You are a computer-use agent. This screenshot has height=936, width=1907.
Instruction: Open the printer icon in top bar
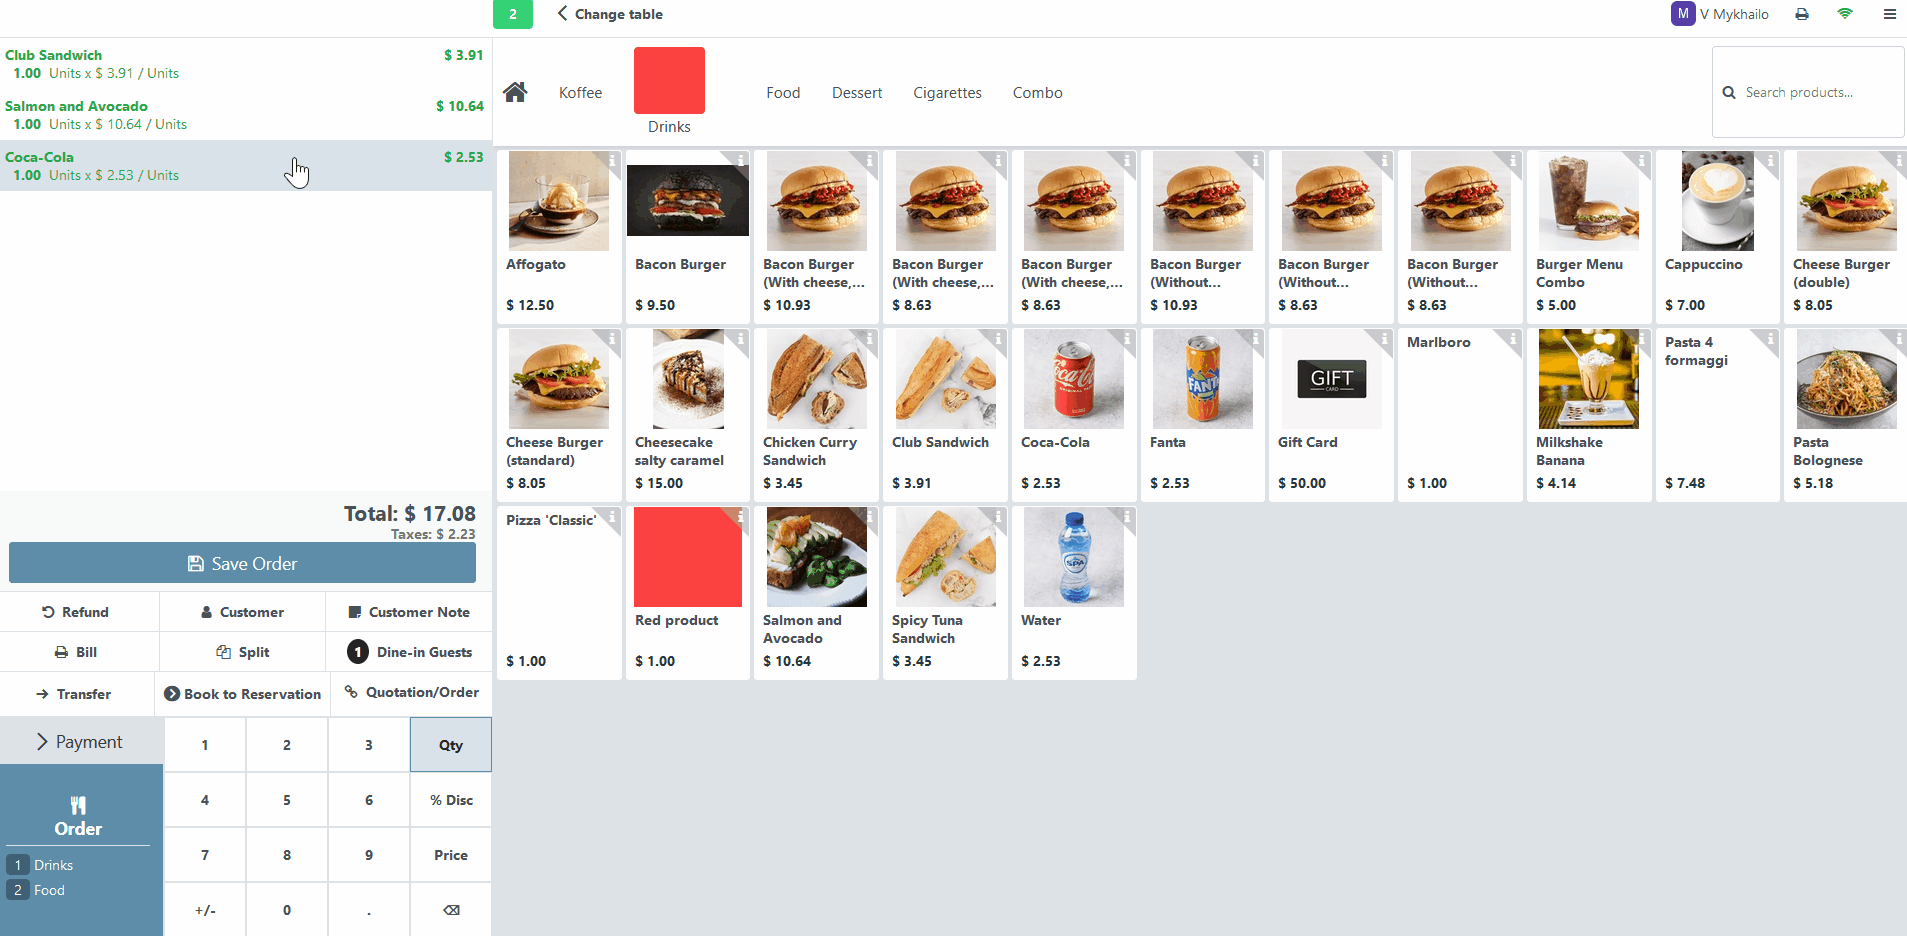click(1802, 14)
